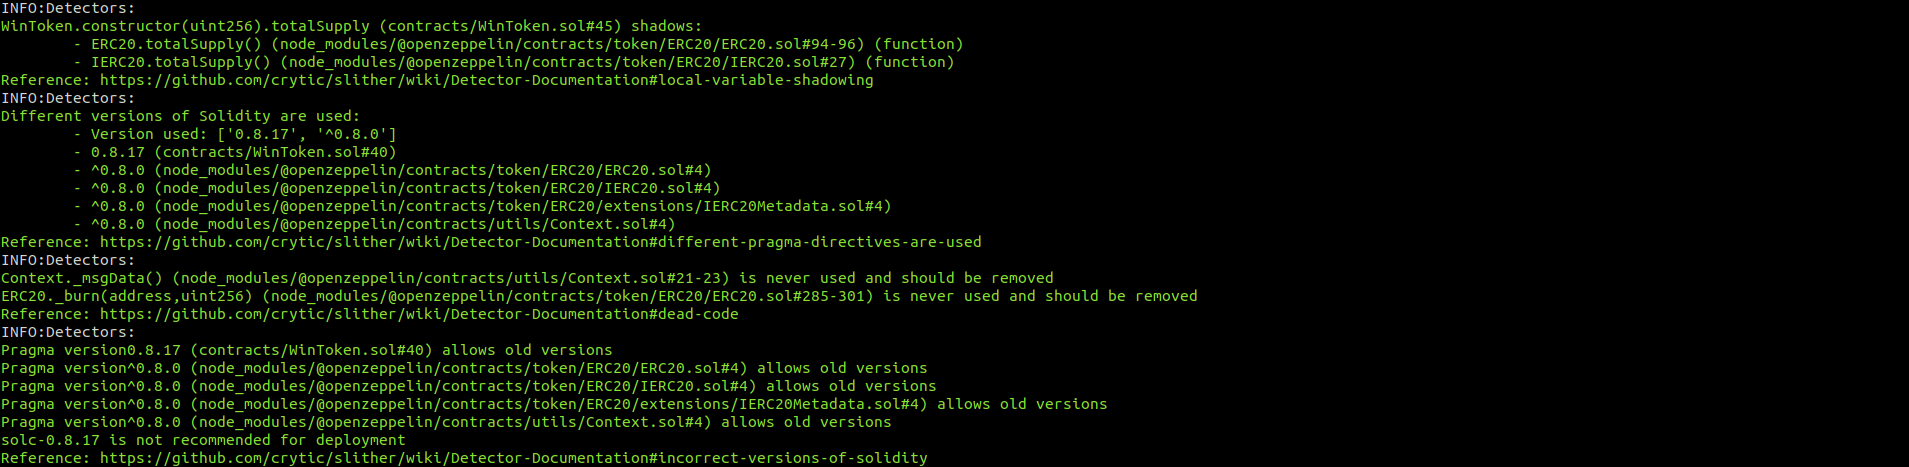Click Pragma version^0.8.0 IERC20.sol#4 allows old versions
This screenshot has height=467, width=1909.
coord(468,386)
